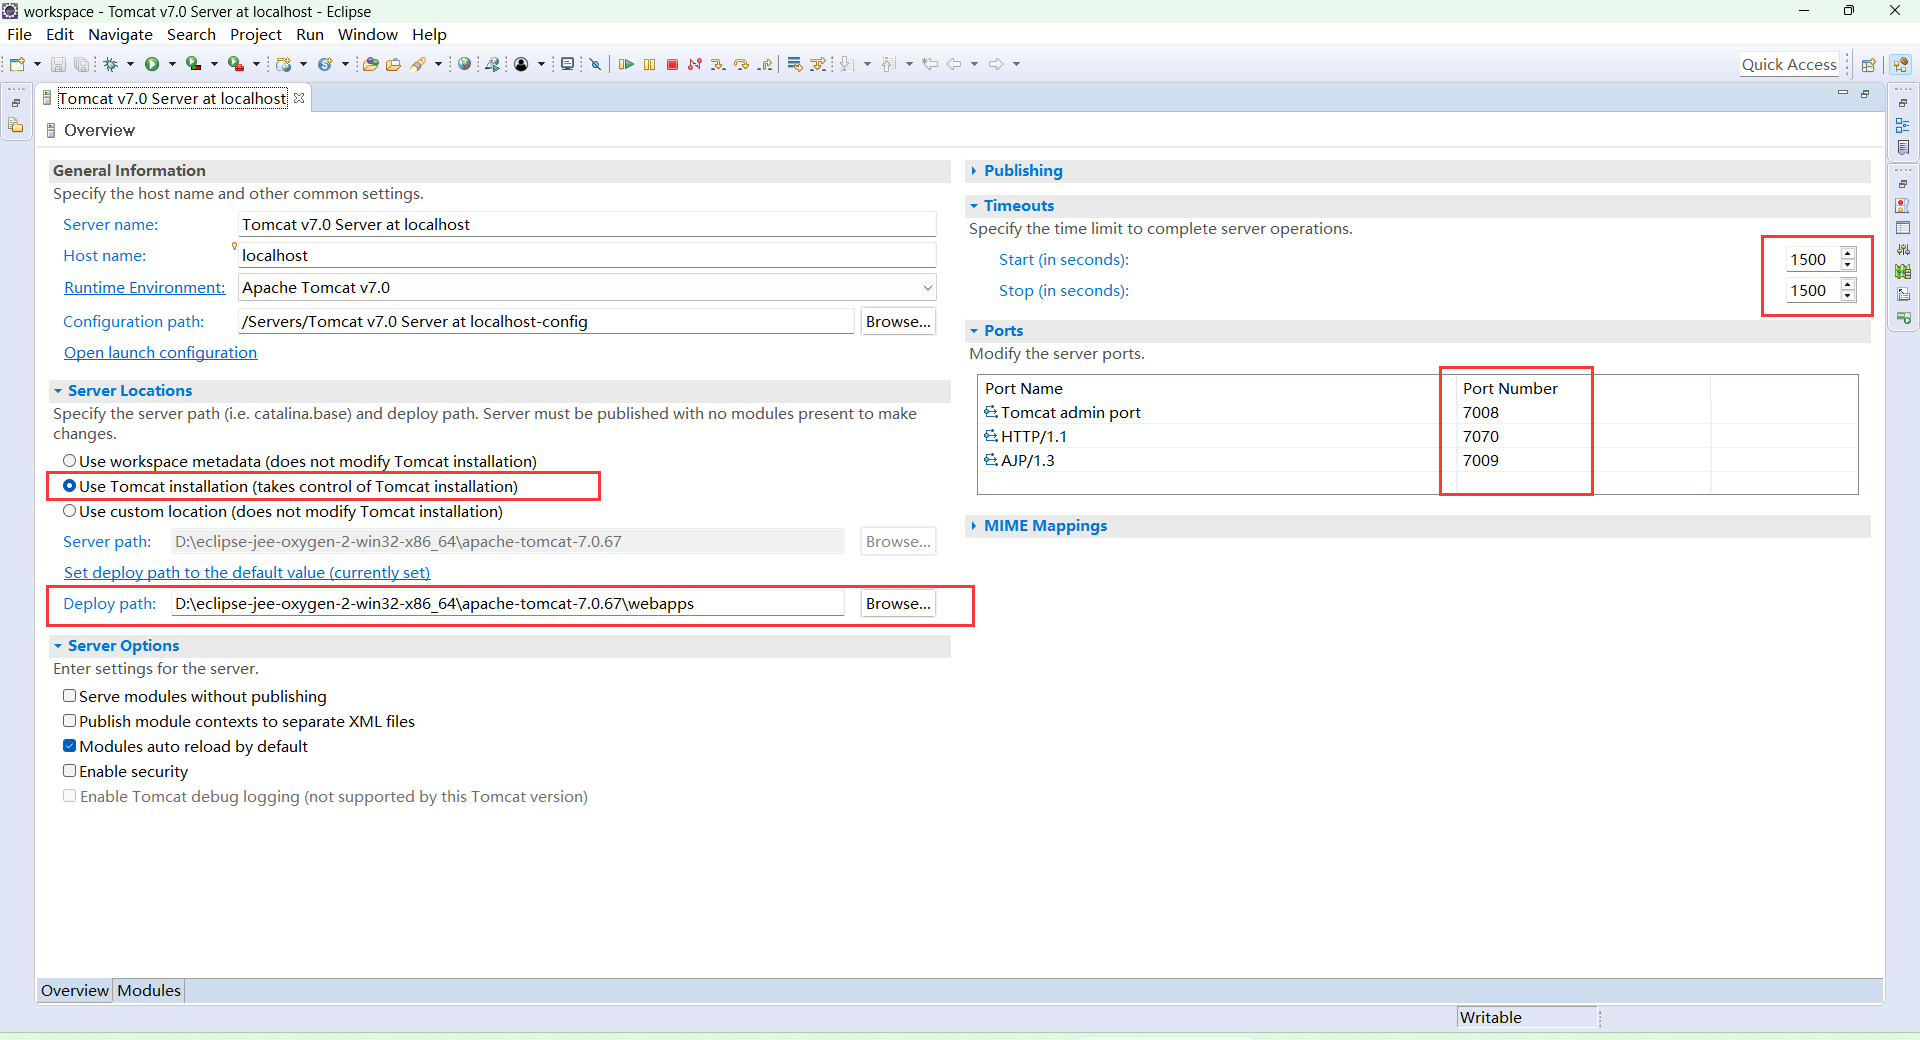1920x1040 pixels.
Task: Open the Project Explorer icon in left trim
Action: point(16,126)
